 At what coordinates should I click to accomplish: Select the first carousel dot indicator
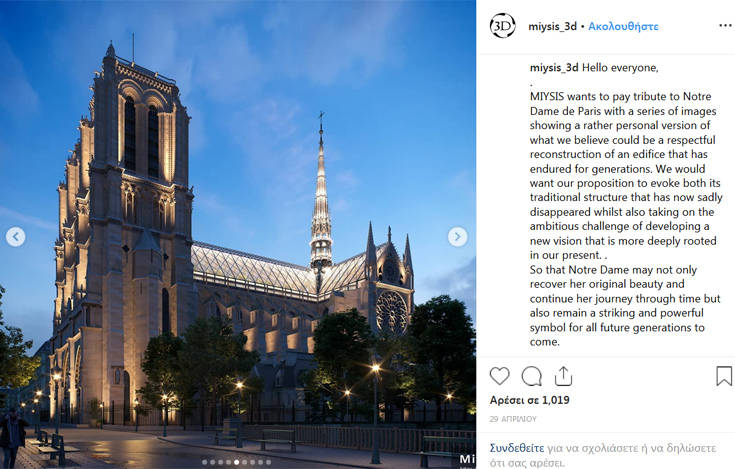[204, 462]
